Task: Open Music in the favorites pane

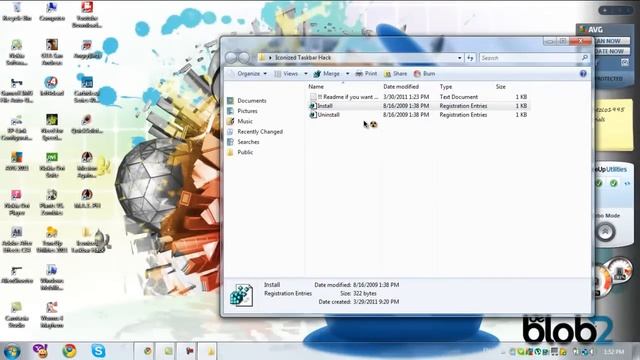Action: [x=240, y=121]
